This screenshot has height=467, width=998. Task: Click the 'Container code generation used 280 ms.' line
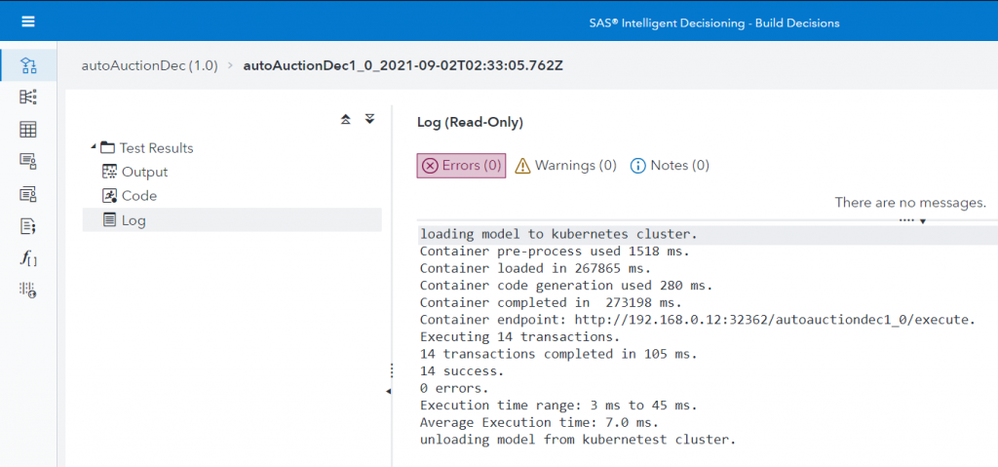pyautogui.click(x=566, y=286)
